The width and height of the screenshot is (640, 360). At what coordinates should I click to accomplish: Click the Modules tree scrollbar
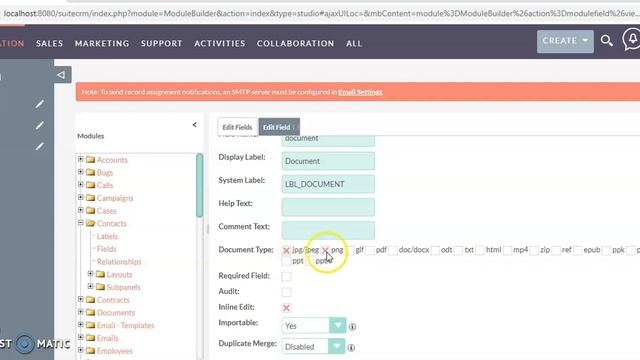coord(199,186)
